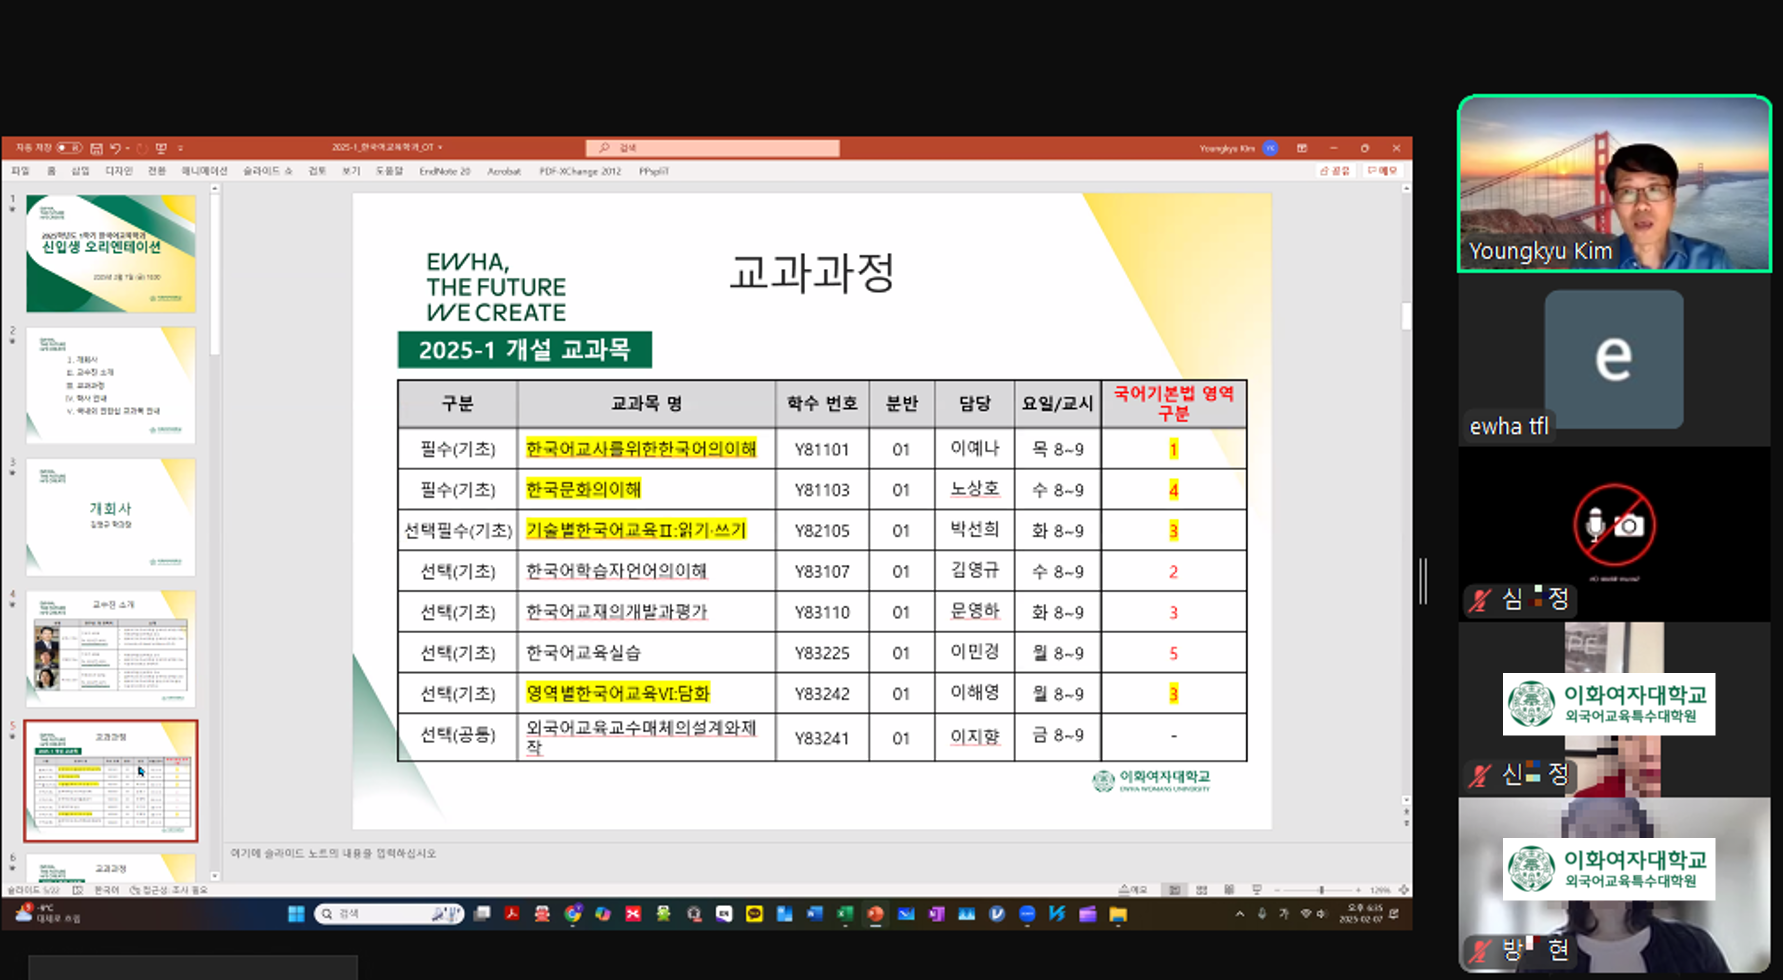Viewport: 1783px width, 980px height.
Task: Open the 전환 (Transitions) ribbon tab
Action: [x=157, y=171]
